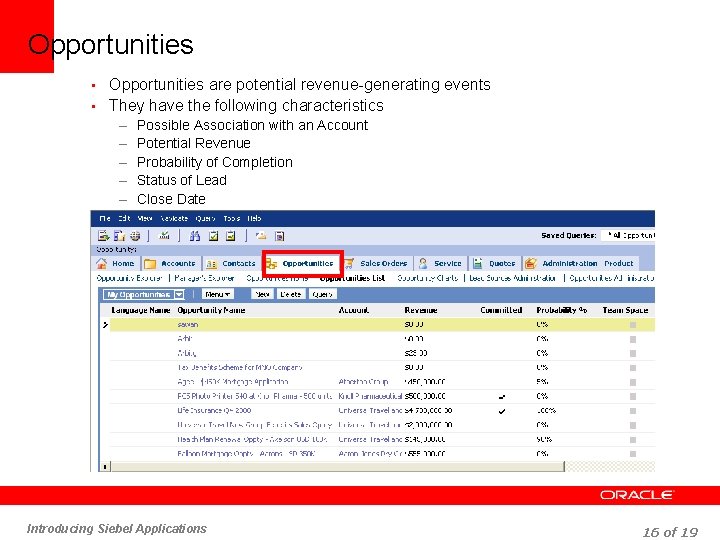Click the Quotes document icon
The height and width of the screenshot is (540, 720).
tap(478, 263)
